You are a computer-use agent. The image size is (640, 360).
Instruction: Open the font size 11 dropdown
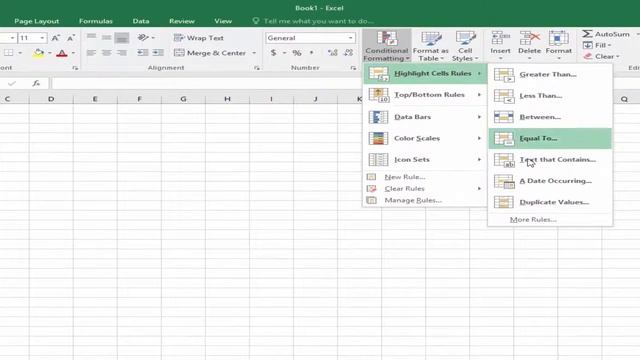42,38
